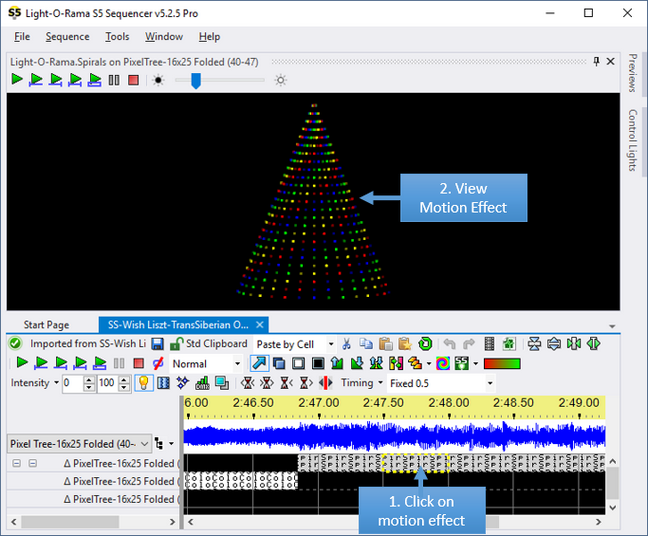Open the Tools menu
This screenshot has height=536, width=648.
(x=117, y=37)
